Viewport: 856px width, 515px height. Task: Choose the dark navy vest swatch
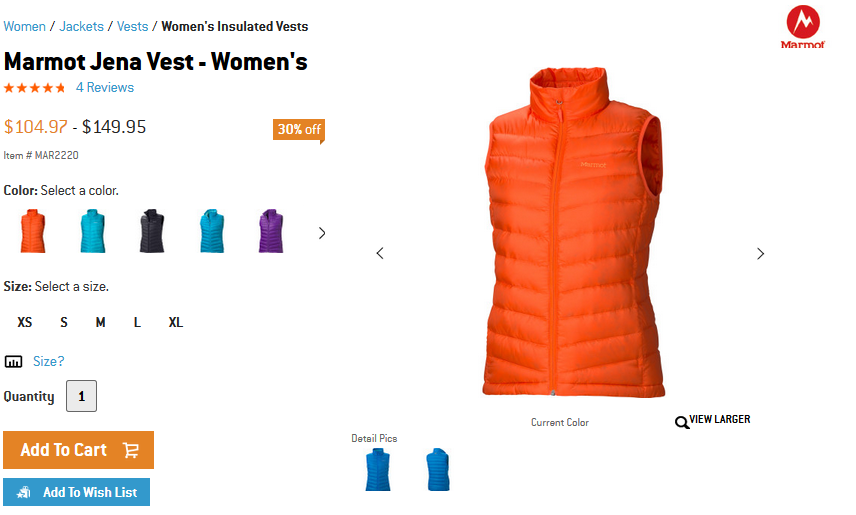tap(152, 231)
